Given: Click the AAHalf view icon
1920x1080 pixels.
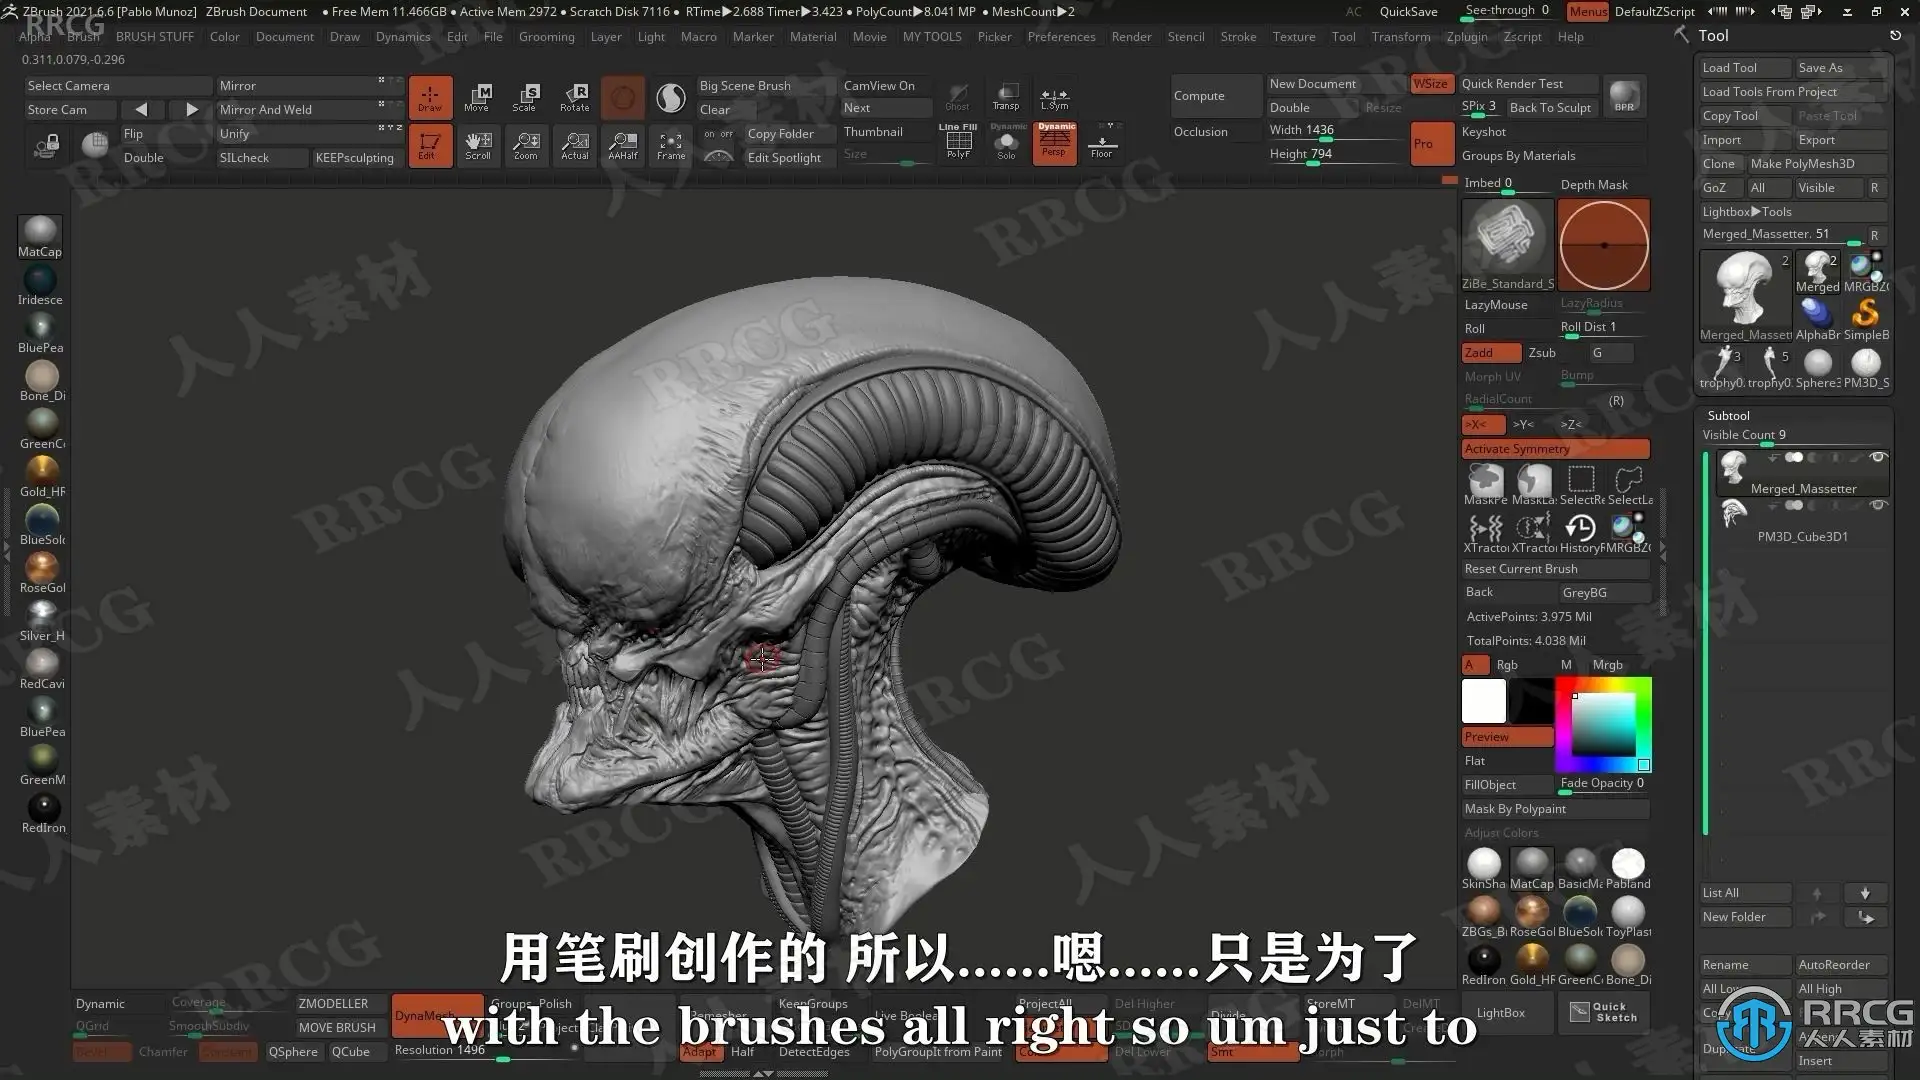Looking at the screenshot, I should [623, 145].
